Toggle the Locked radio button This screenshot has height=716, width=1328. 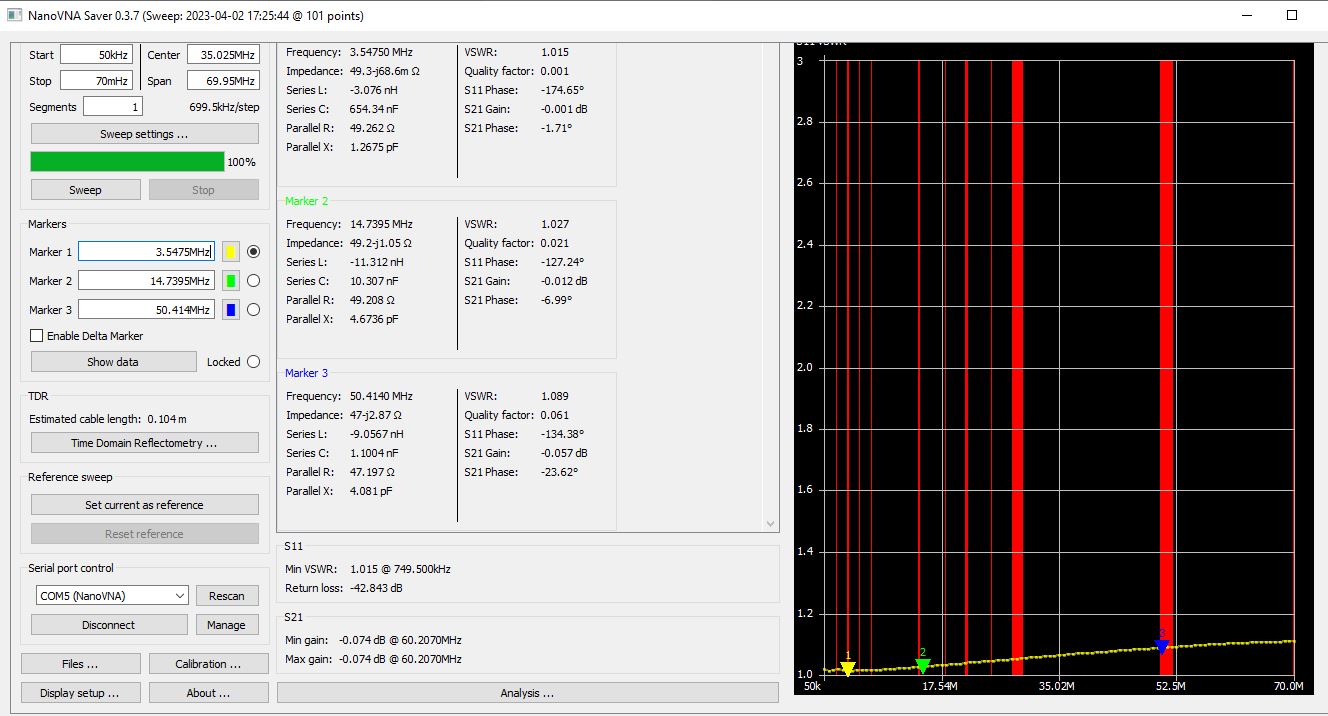253,362
